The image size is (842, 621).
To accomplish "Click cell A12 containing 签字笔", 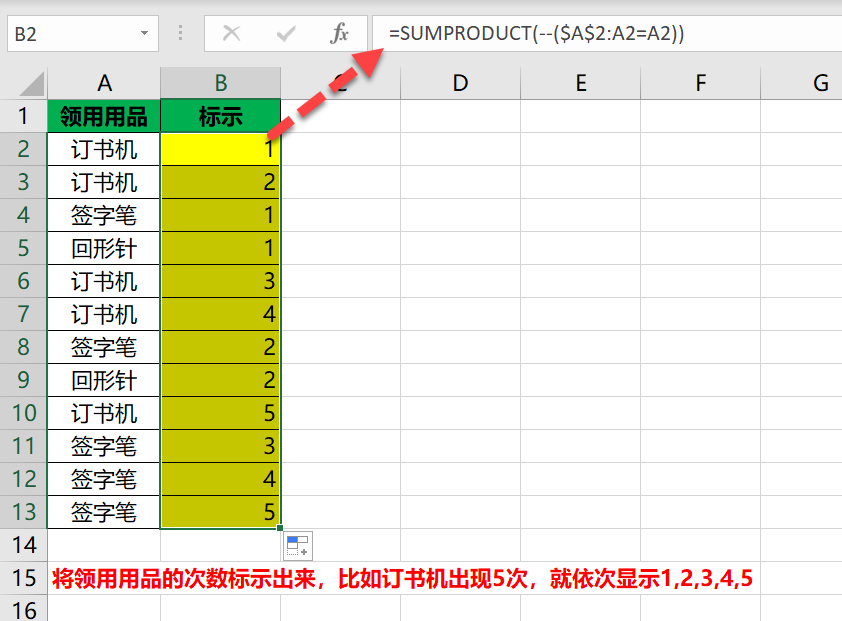I will coord(104,479).
